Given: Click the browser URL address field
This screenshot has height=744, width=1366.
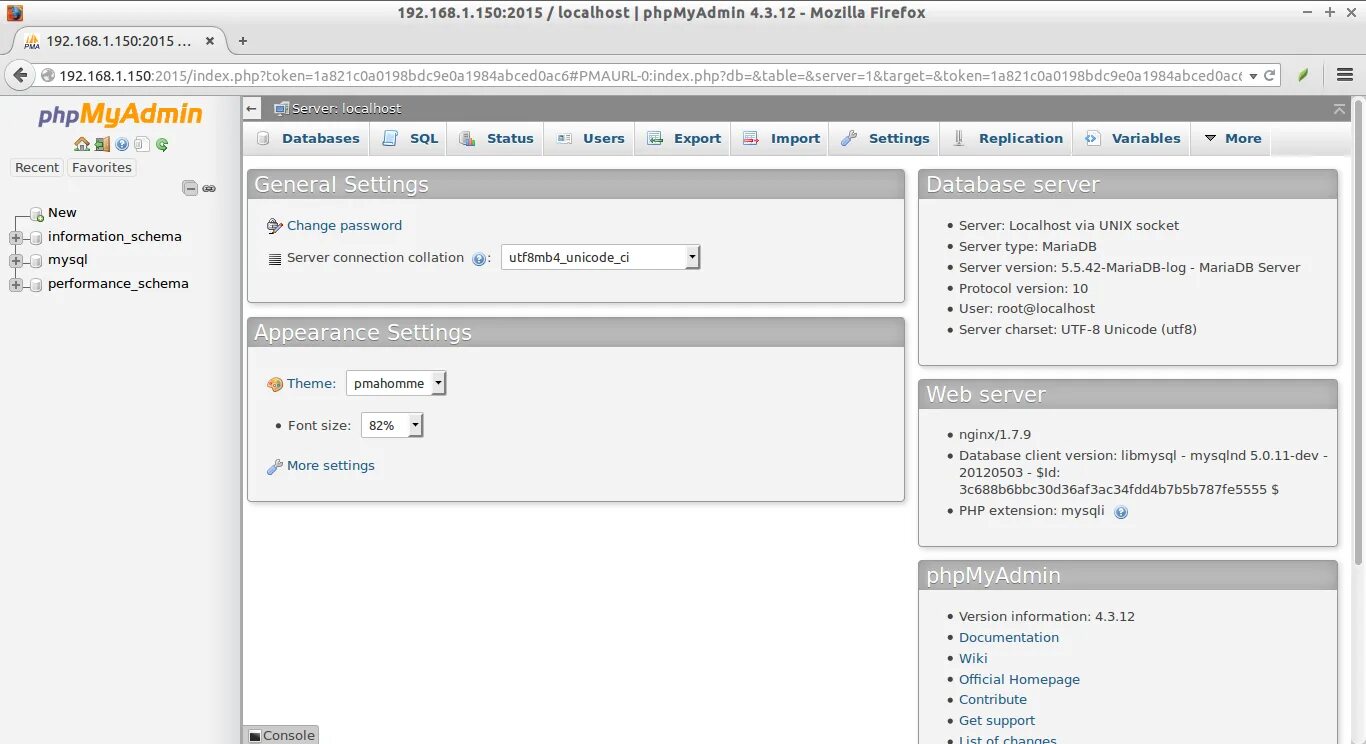Looking at the screenshot, I should 650,75.
